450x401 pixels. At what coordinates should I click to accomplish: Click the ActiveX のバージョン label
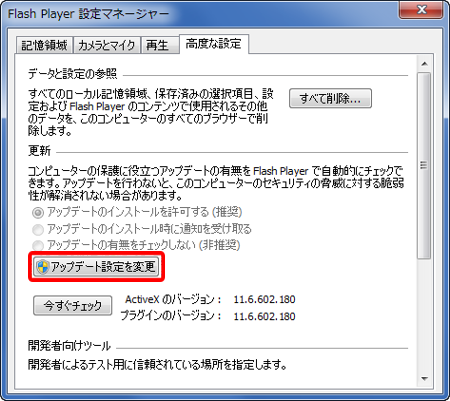click(x=173, y=299)
